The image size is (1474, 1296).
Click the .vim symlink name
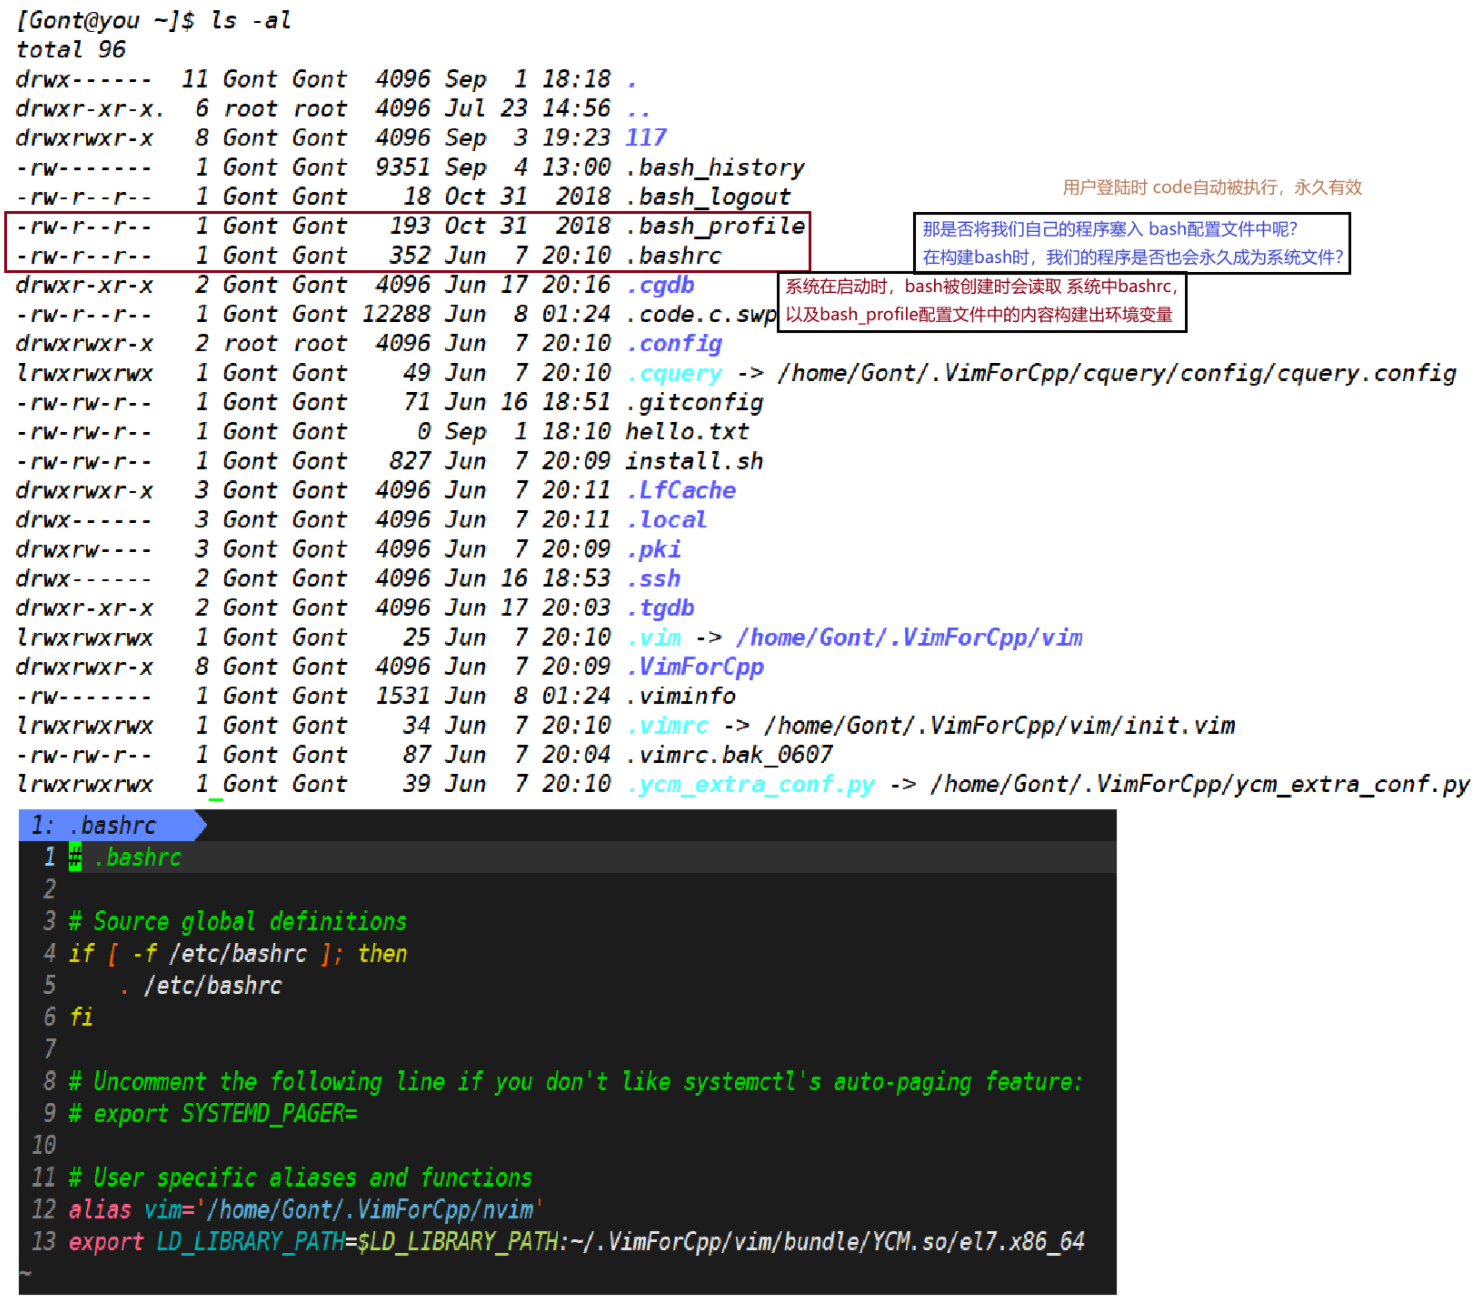pos(654,637)
